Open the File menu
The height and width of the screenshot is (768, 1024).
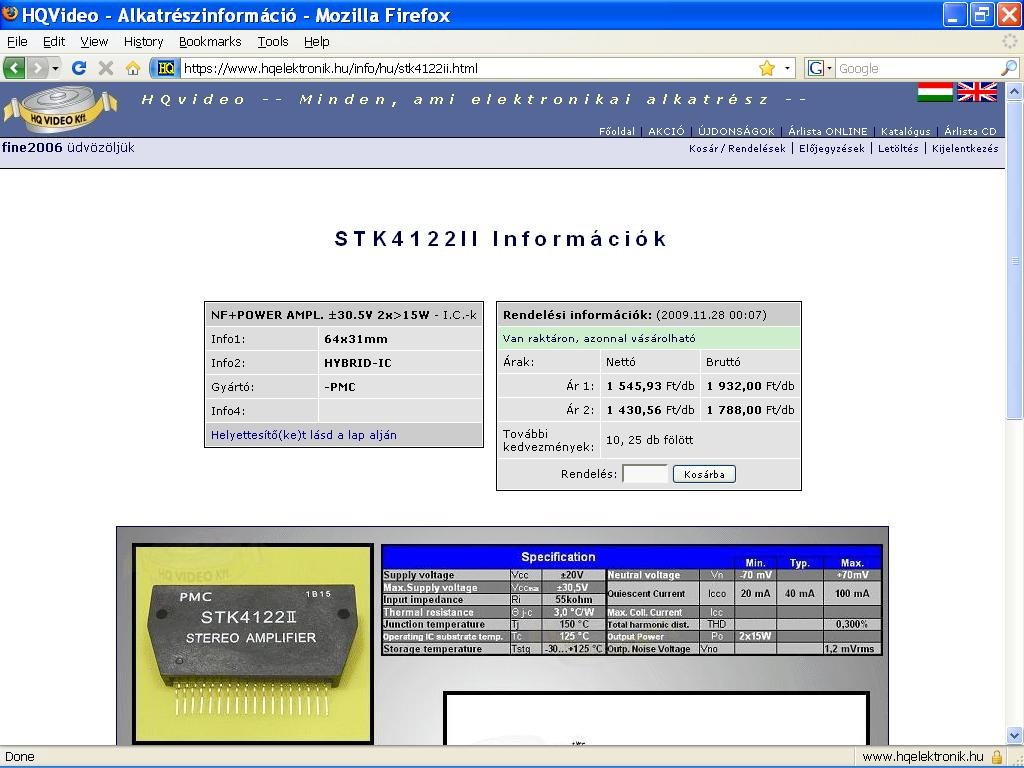pyautogui.click(x=17, y=42)
